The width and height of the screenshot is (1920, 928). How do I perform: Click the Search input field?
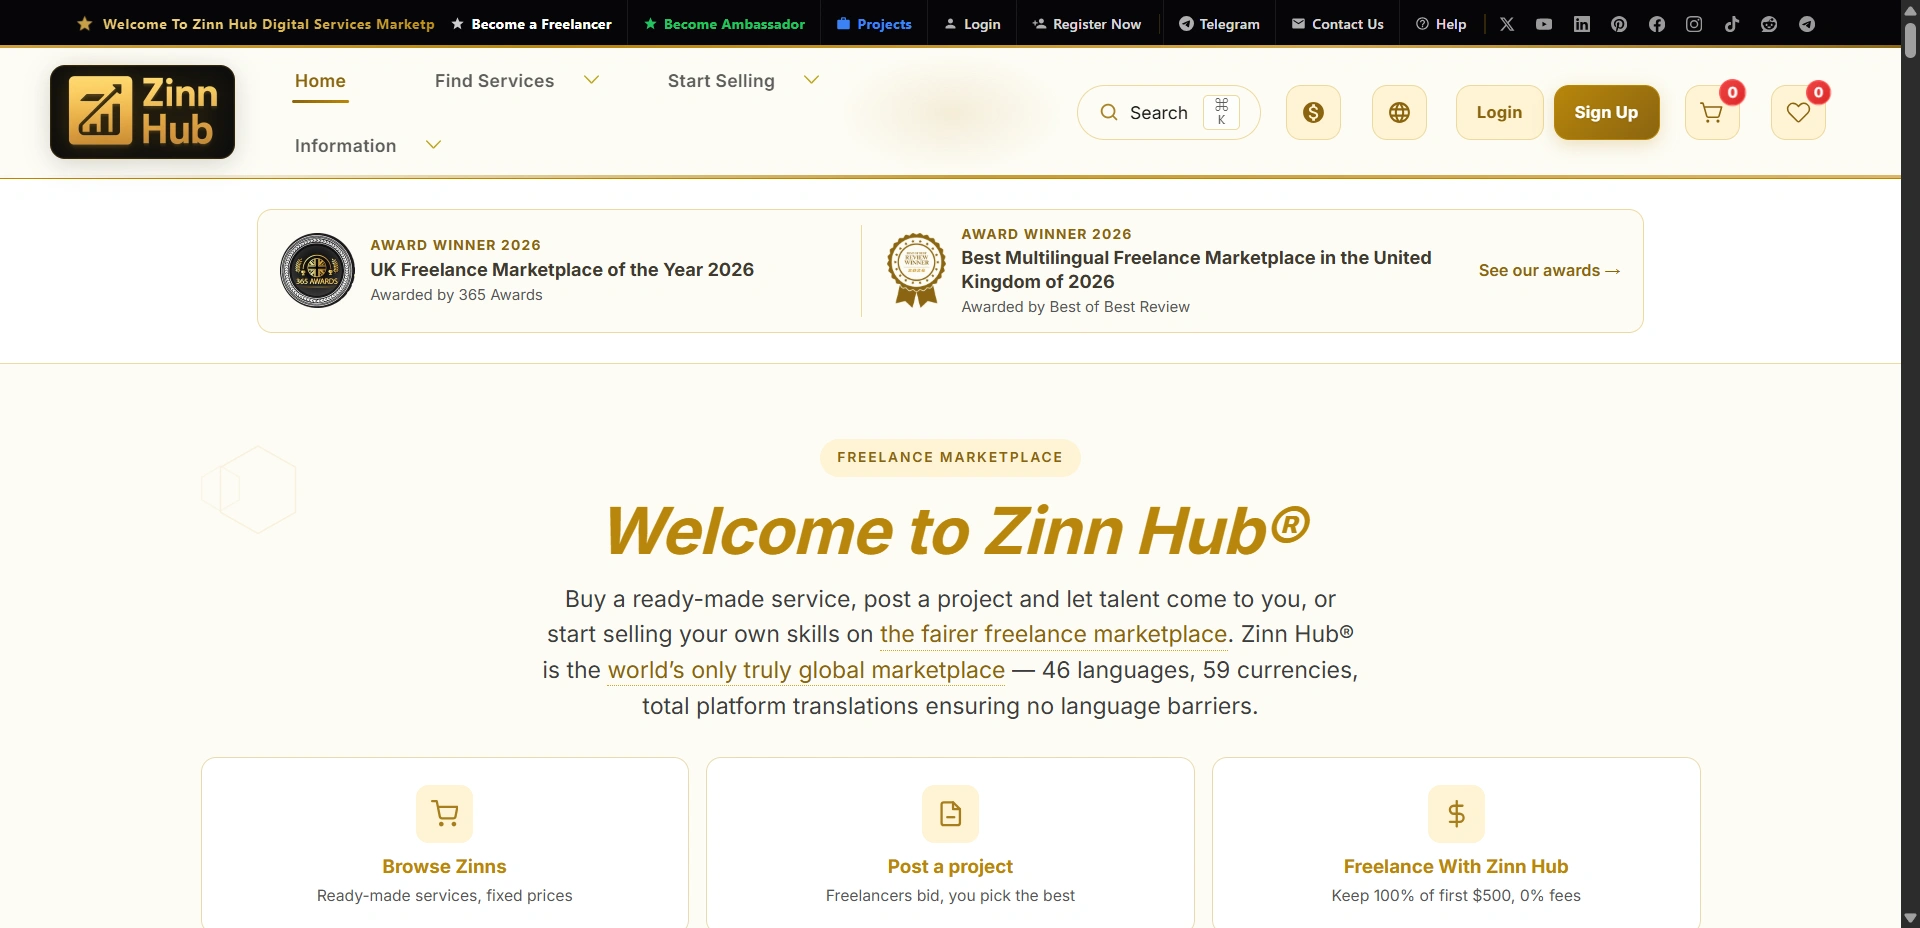[x=1168, y=112]
